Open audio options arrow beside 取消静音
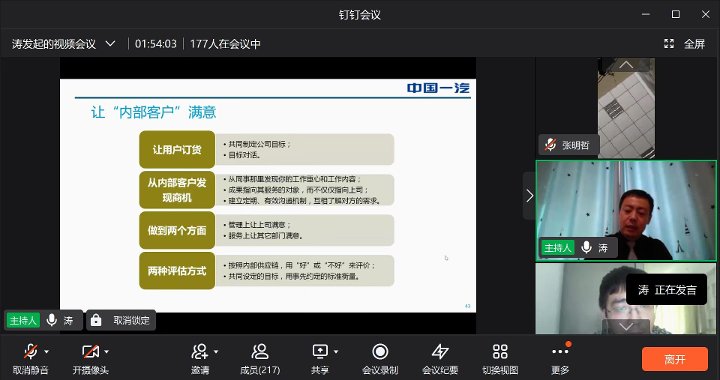This screenshot has width=720, height=380. tap(46, 352)
